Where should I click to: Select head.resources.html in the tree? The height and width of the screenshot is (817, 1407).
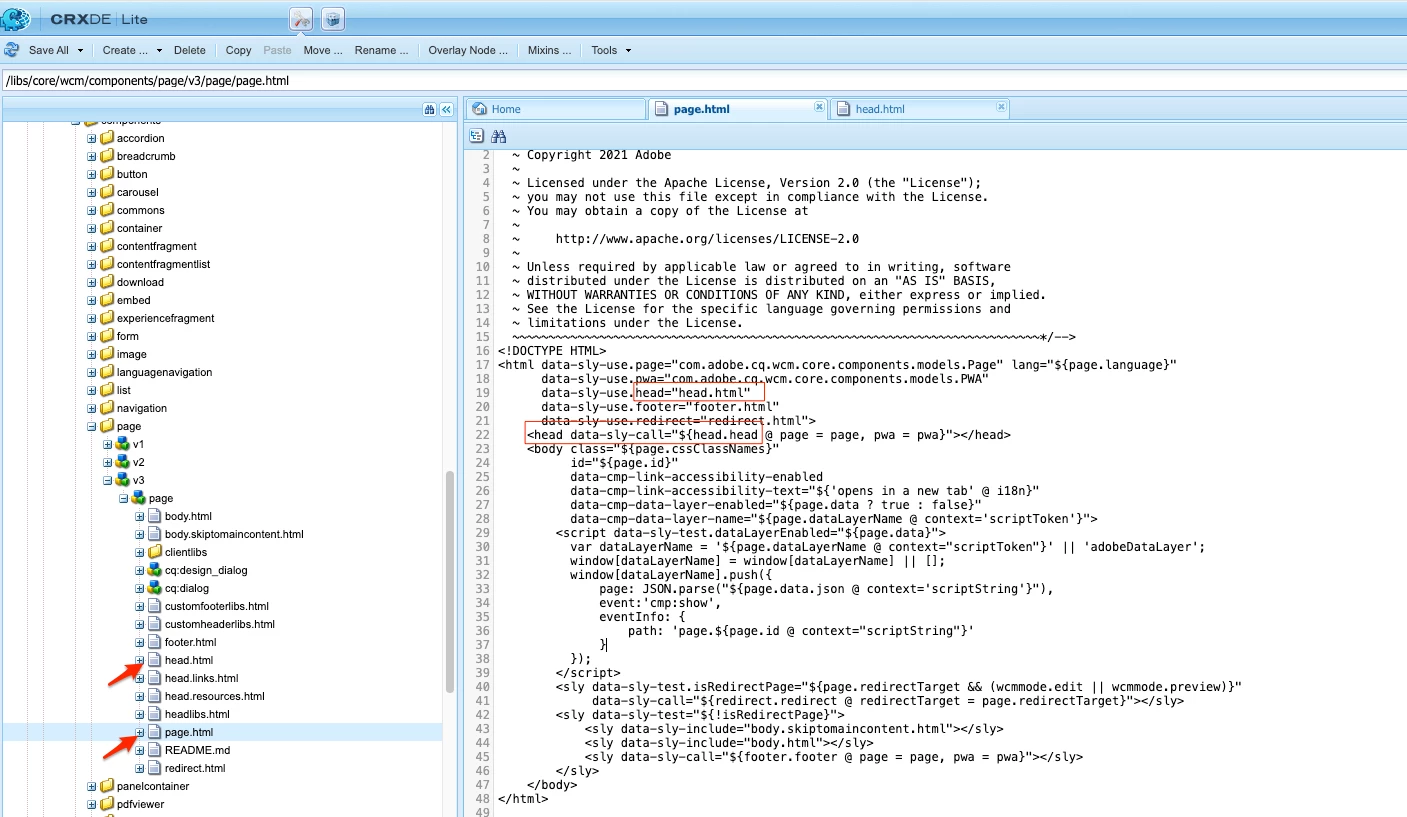click(215, 696)
